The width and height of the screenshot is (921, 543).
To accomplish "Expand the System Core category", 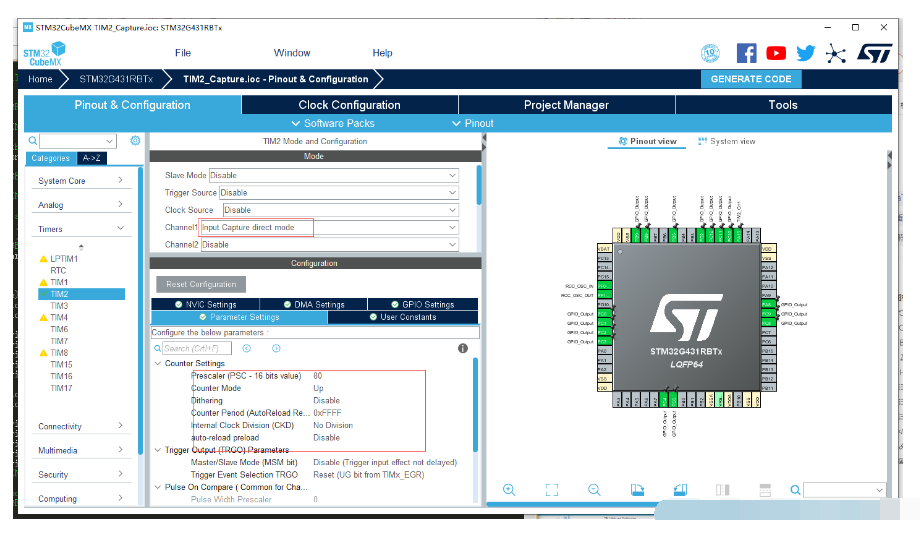I will point(81,180).
